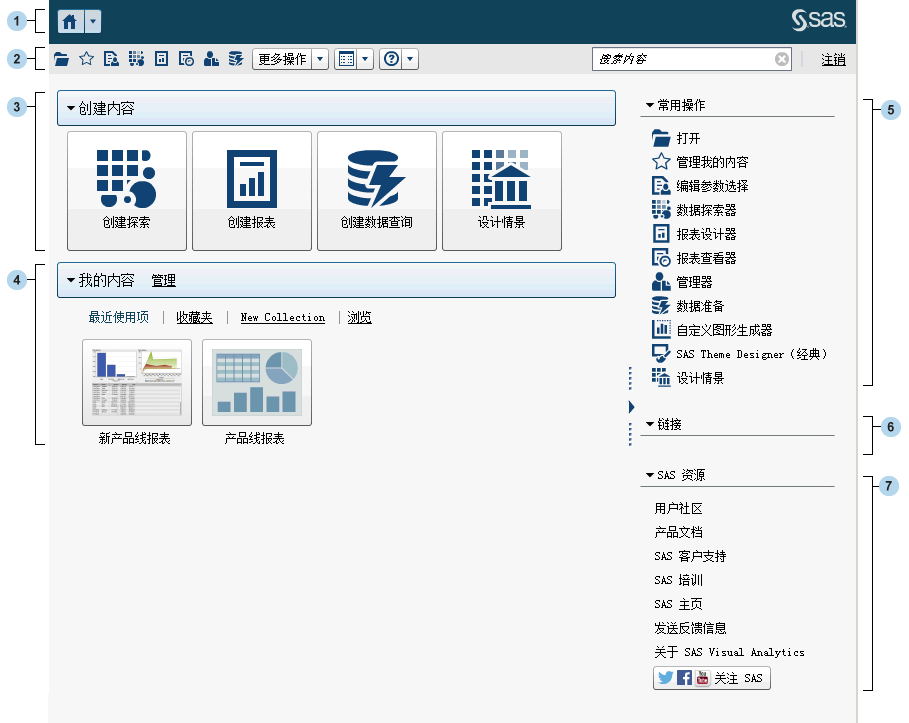Click the 创建探索 tile icon
This screenshot has width=909, height=723.
point(126,179)
